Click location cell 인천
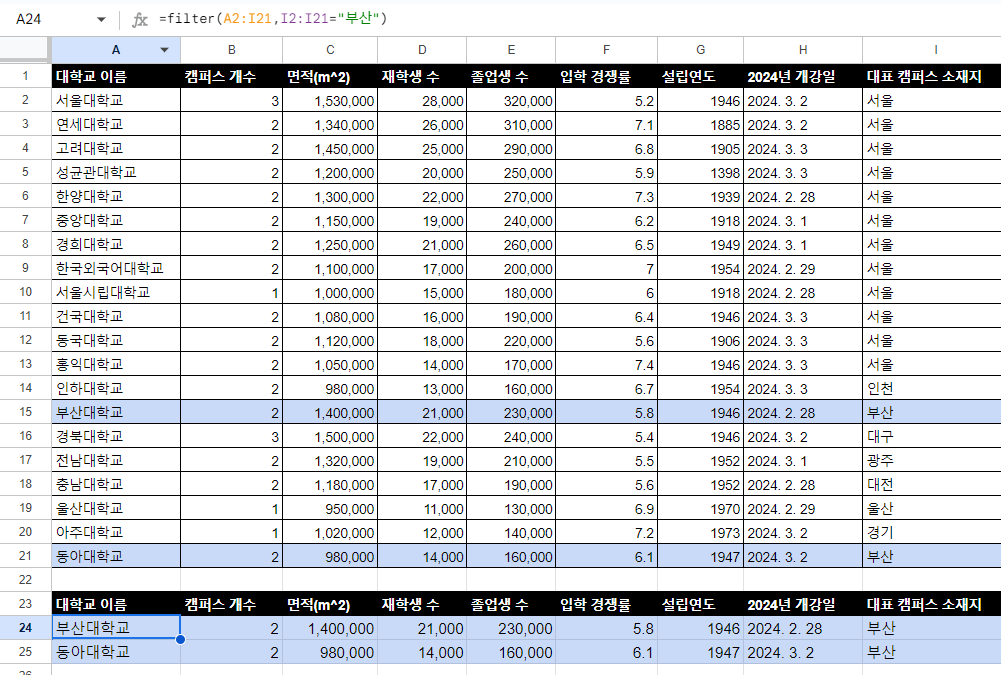 coord(932,388)
